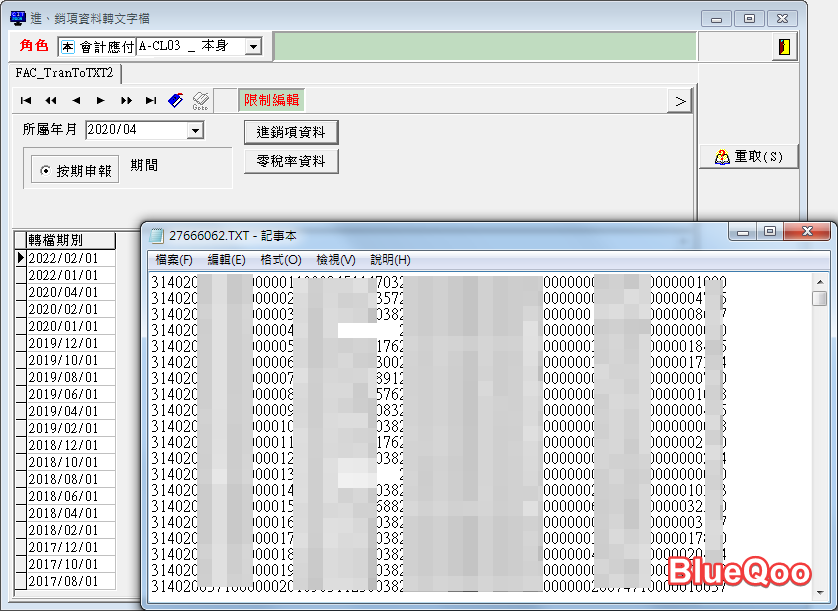Toggle the 本 box beside 會計應付
The width and height of the screenshot is (838, 611).
[x=68, y=47]
